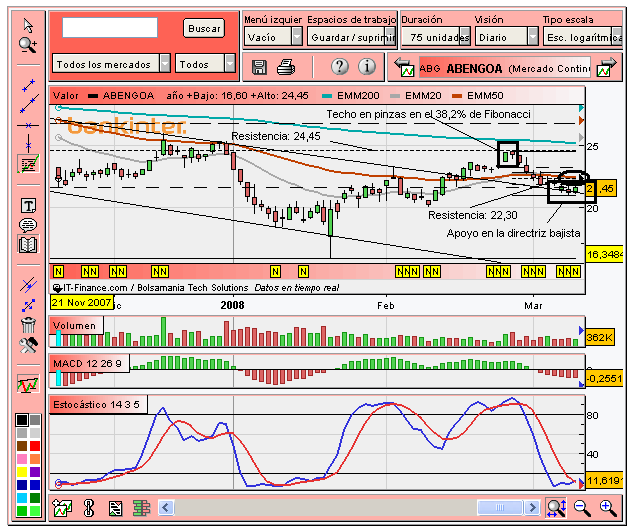Open the green indicators icon at bottom
This screenshot has height=531, width=630.
point(141,508)
